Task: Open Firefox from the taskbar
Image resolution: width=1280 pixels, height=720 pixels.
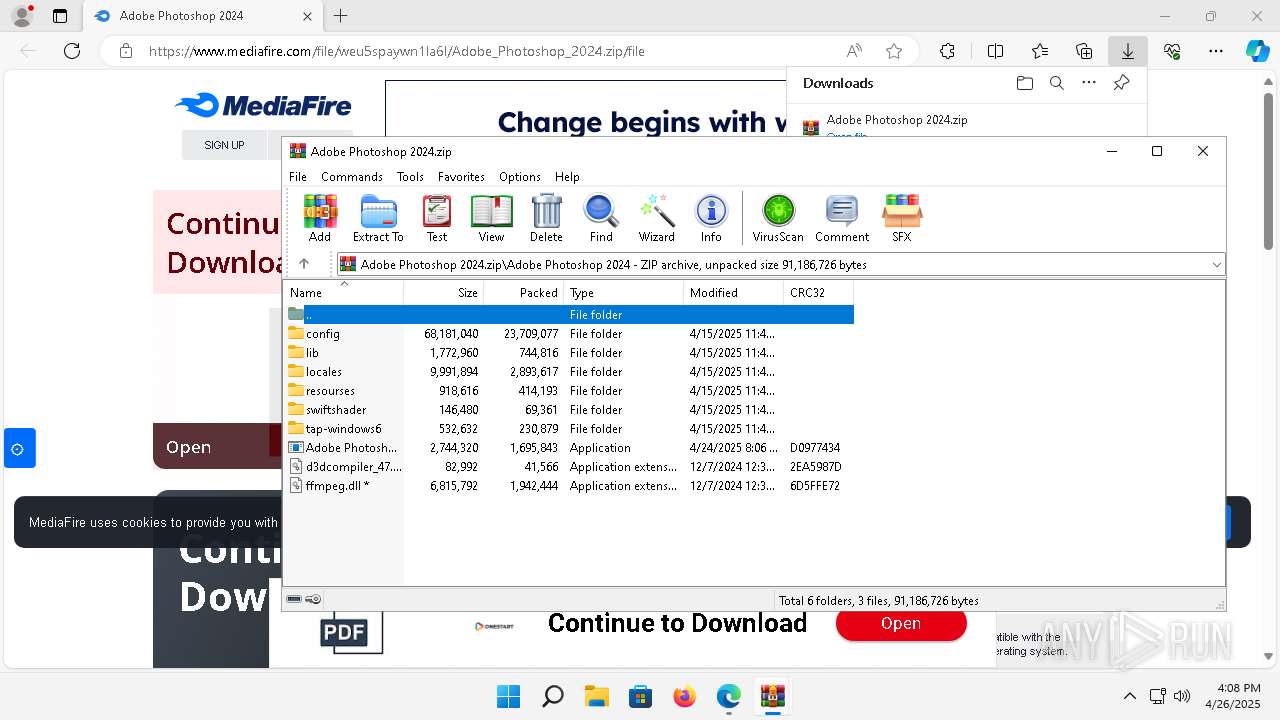Action: [x=684, y=696]
